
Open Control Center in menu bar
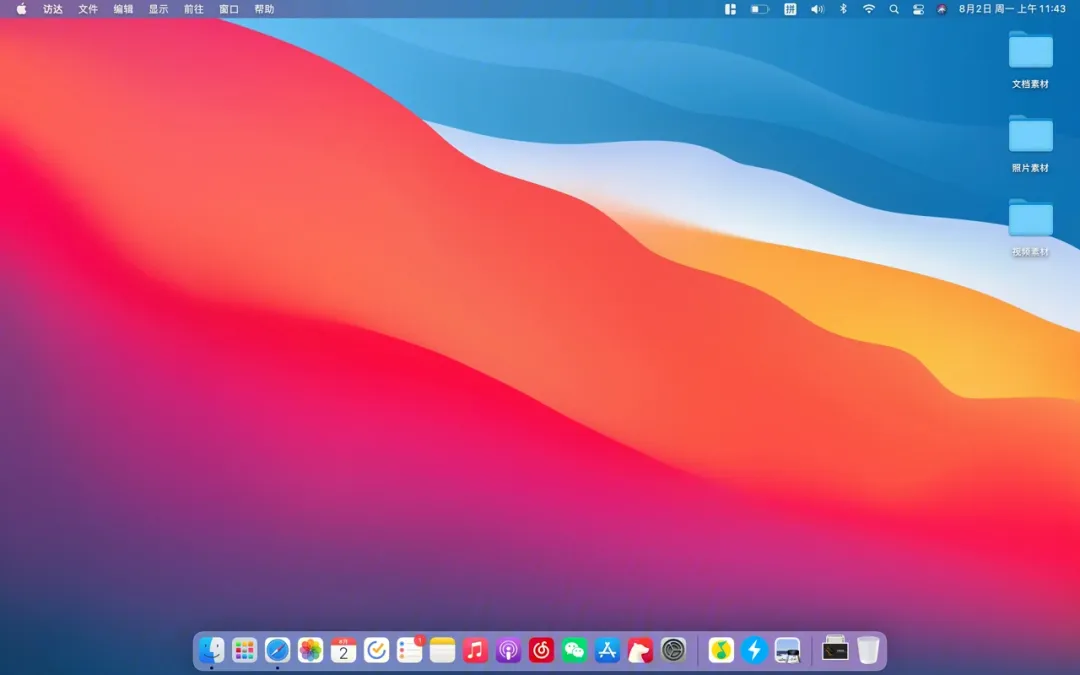pos(918,9)
